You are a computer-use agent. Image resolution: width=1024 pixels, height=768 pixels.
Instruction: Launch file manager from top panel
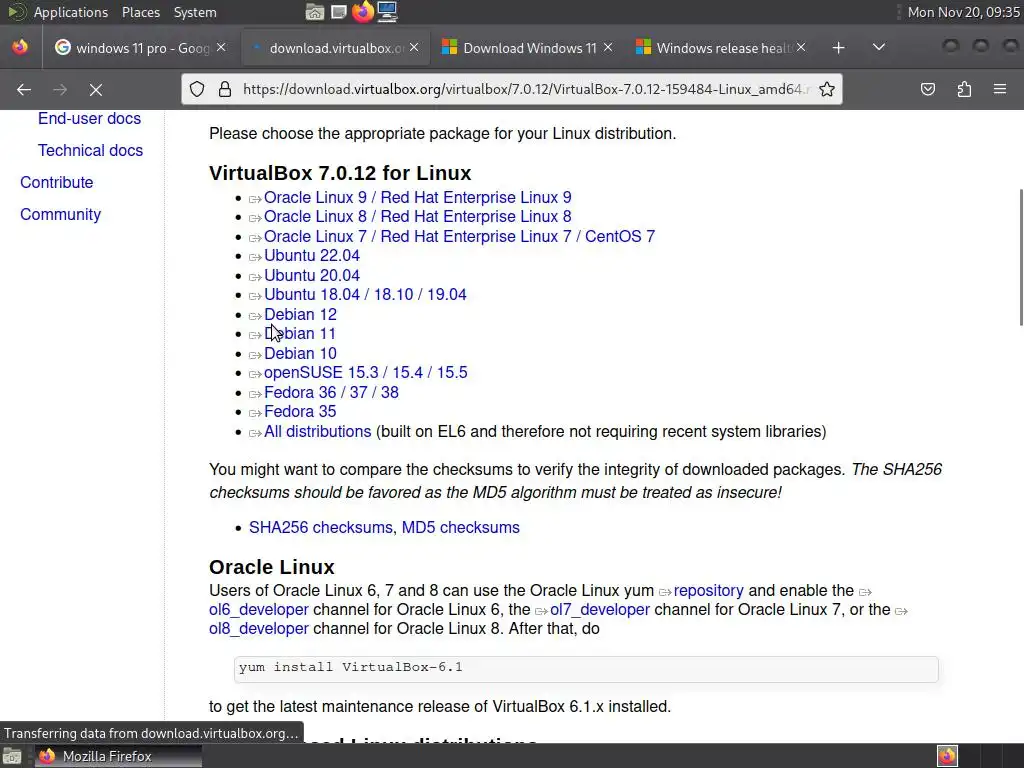[x=315, y=12]
